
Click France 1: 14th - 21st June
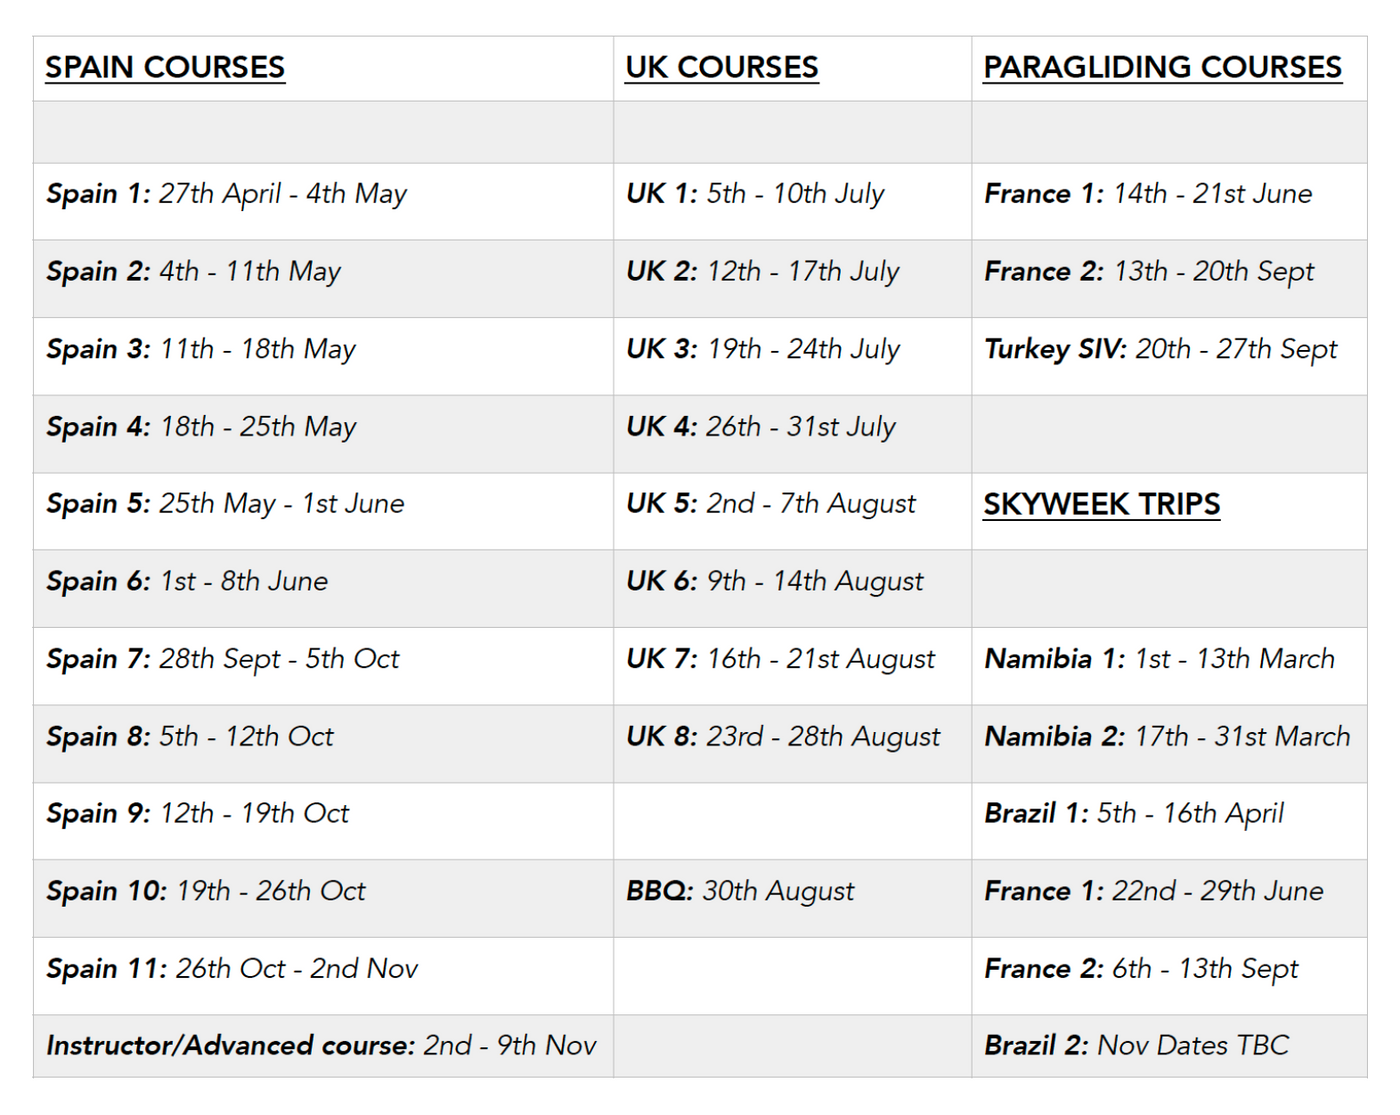pyautogui.click(x=1148, y=194)
